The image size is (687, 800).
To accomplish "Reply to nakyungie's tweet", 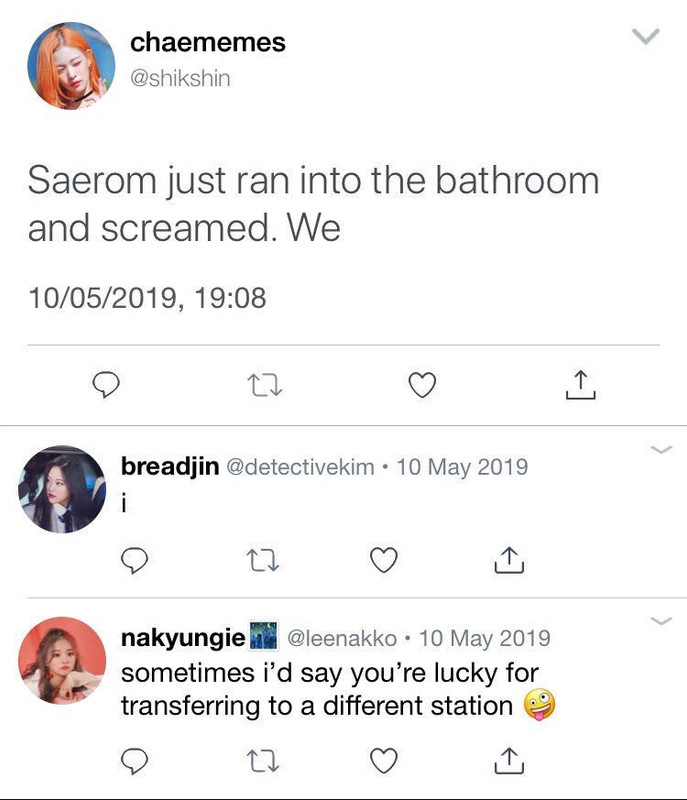I will tap(135, 761).
